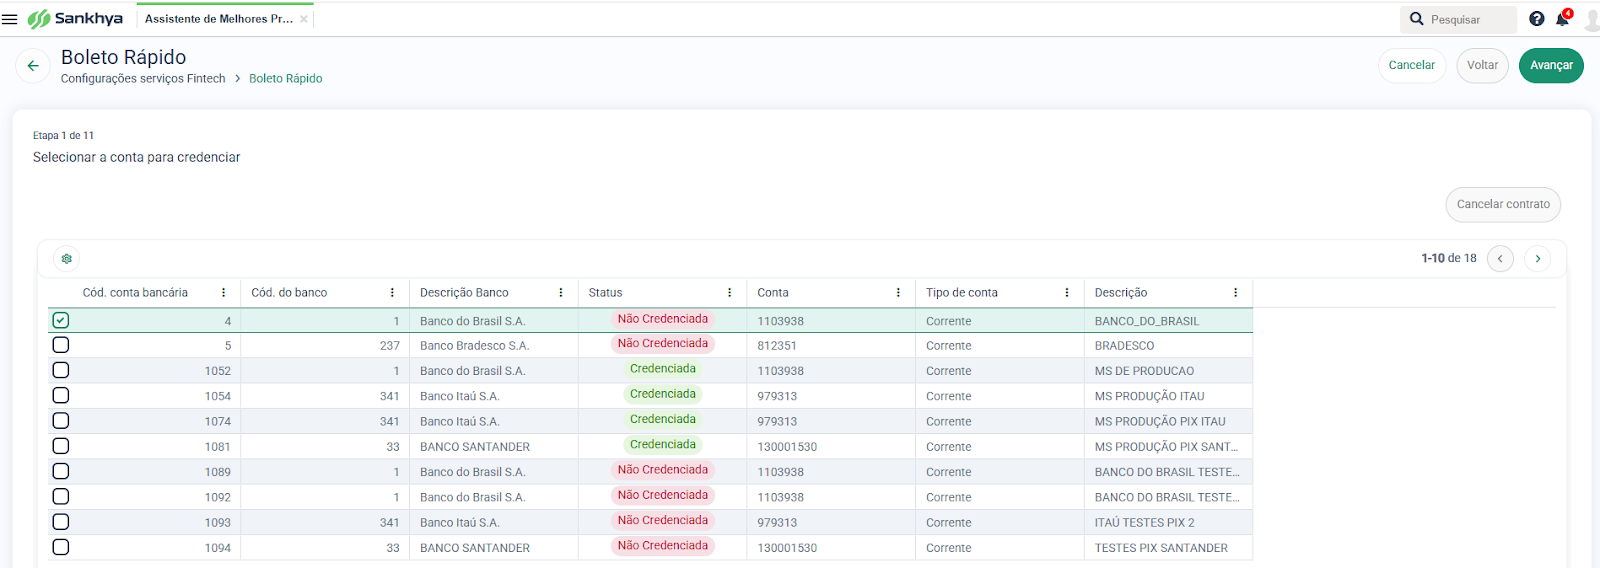
Task: Check the TESTES PIX SANTANDER checkbox
Action: [61, 547]
